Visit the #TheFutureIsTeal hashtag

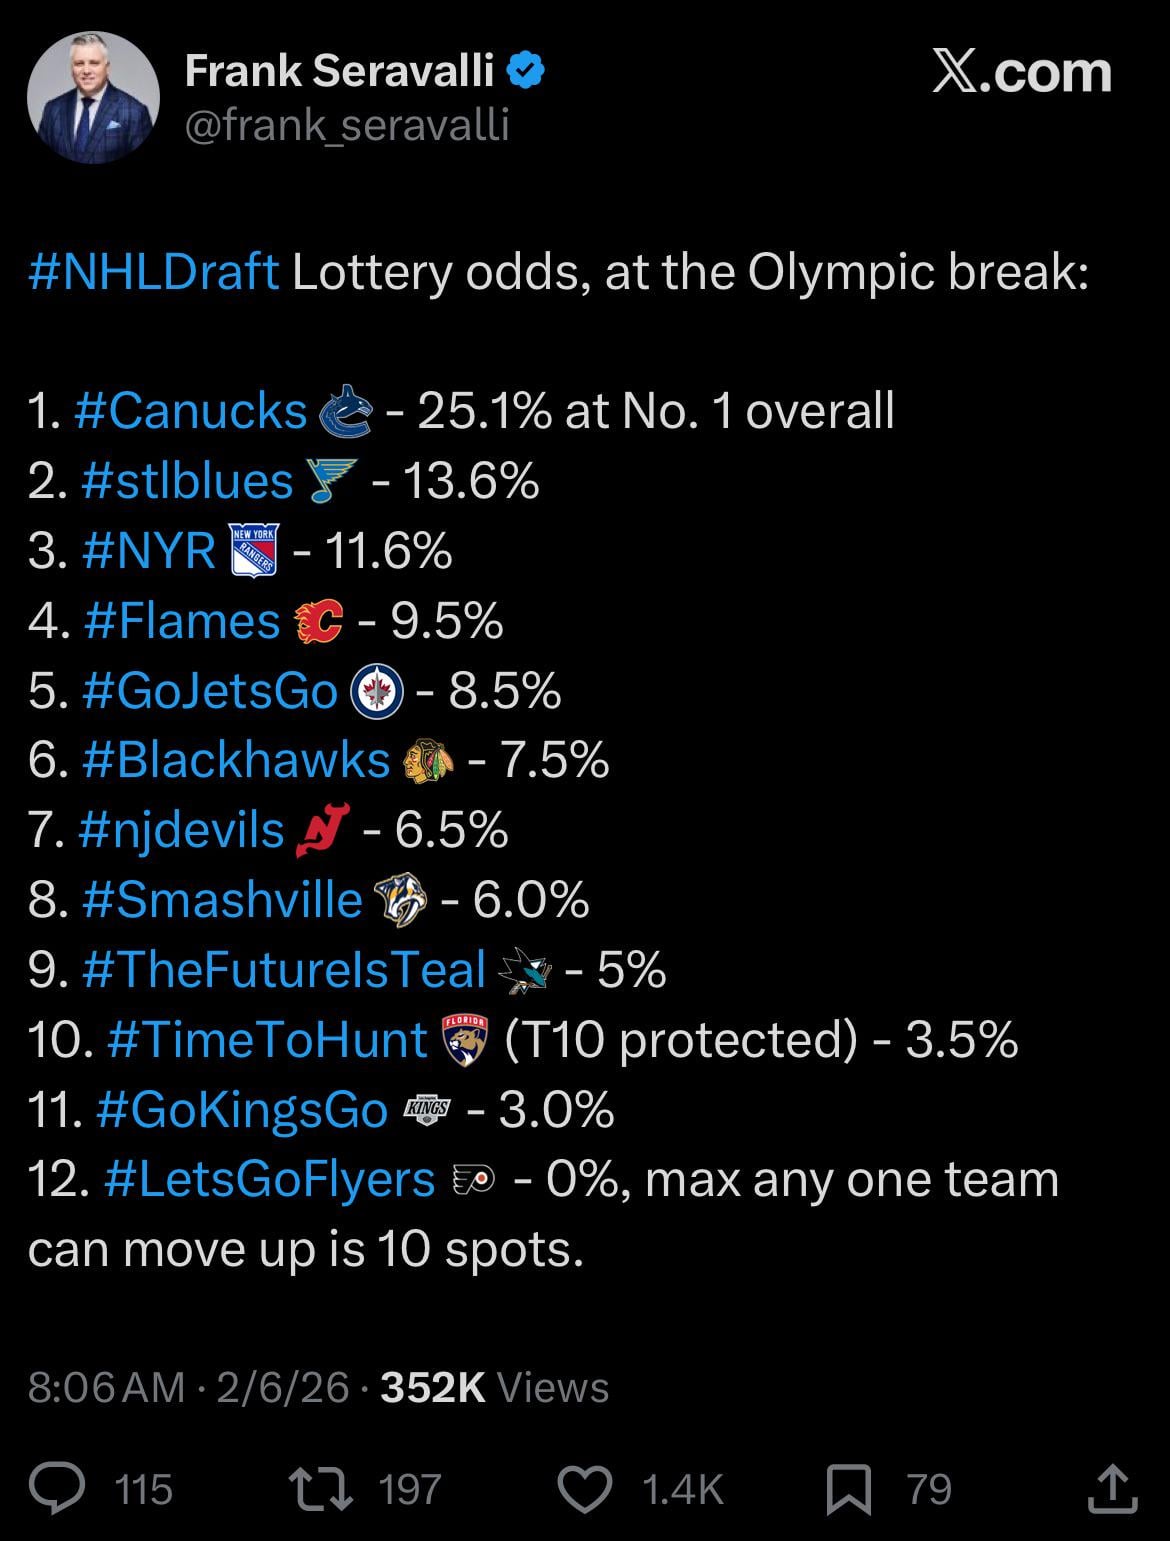[x=284, y=970]
